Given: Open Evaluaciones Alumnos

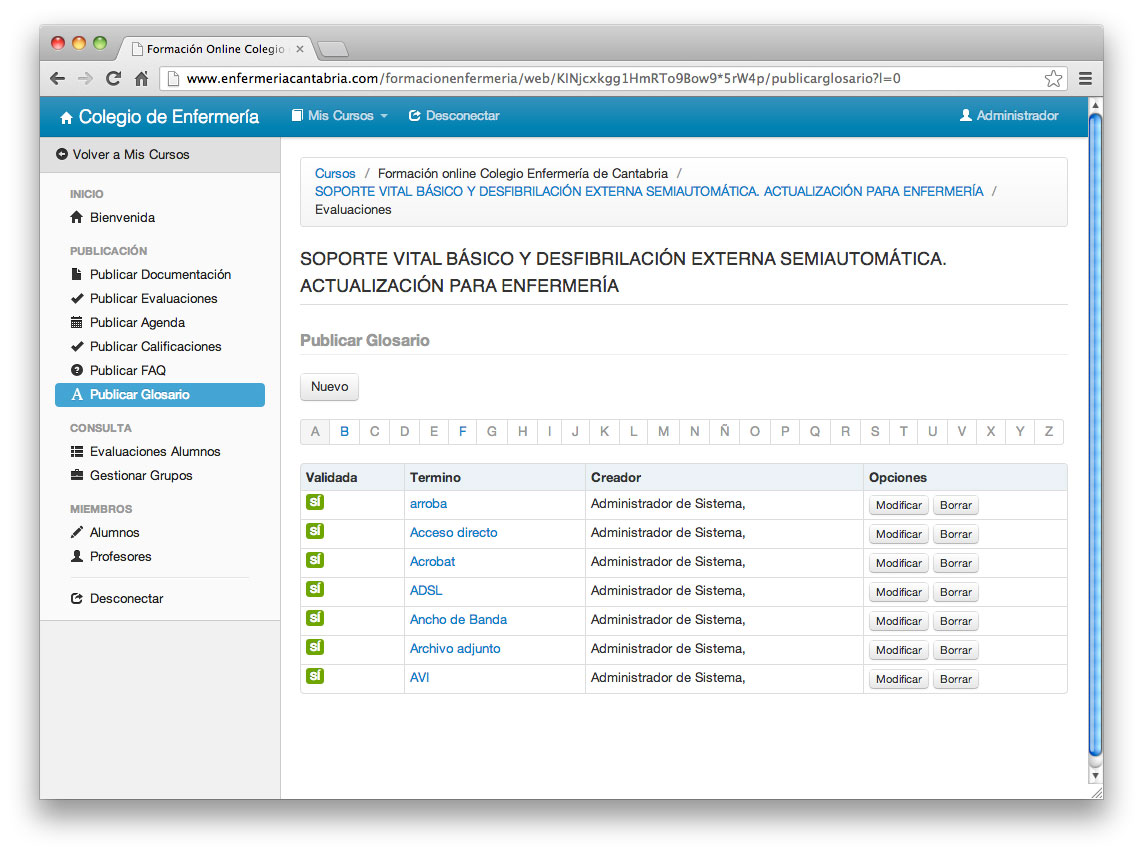Looking at the screenshot, I should [146, 452].
